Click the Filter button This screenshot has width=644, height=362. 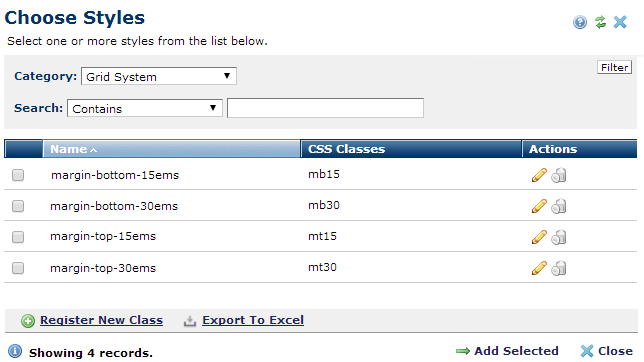click(614, 67)
